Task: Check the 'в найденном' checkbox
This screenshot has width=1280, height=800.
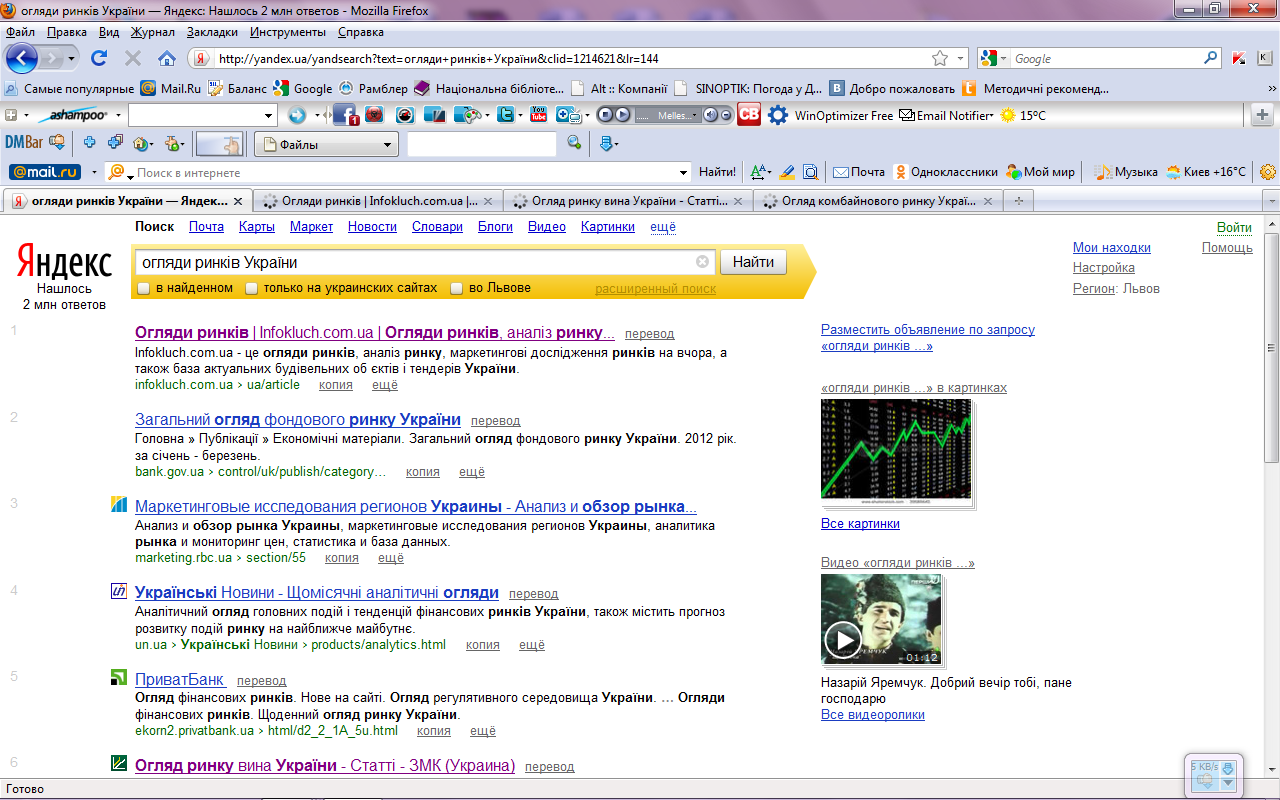Action: point(144,288)
